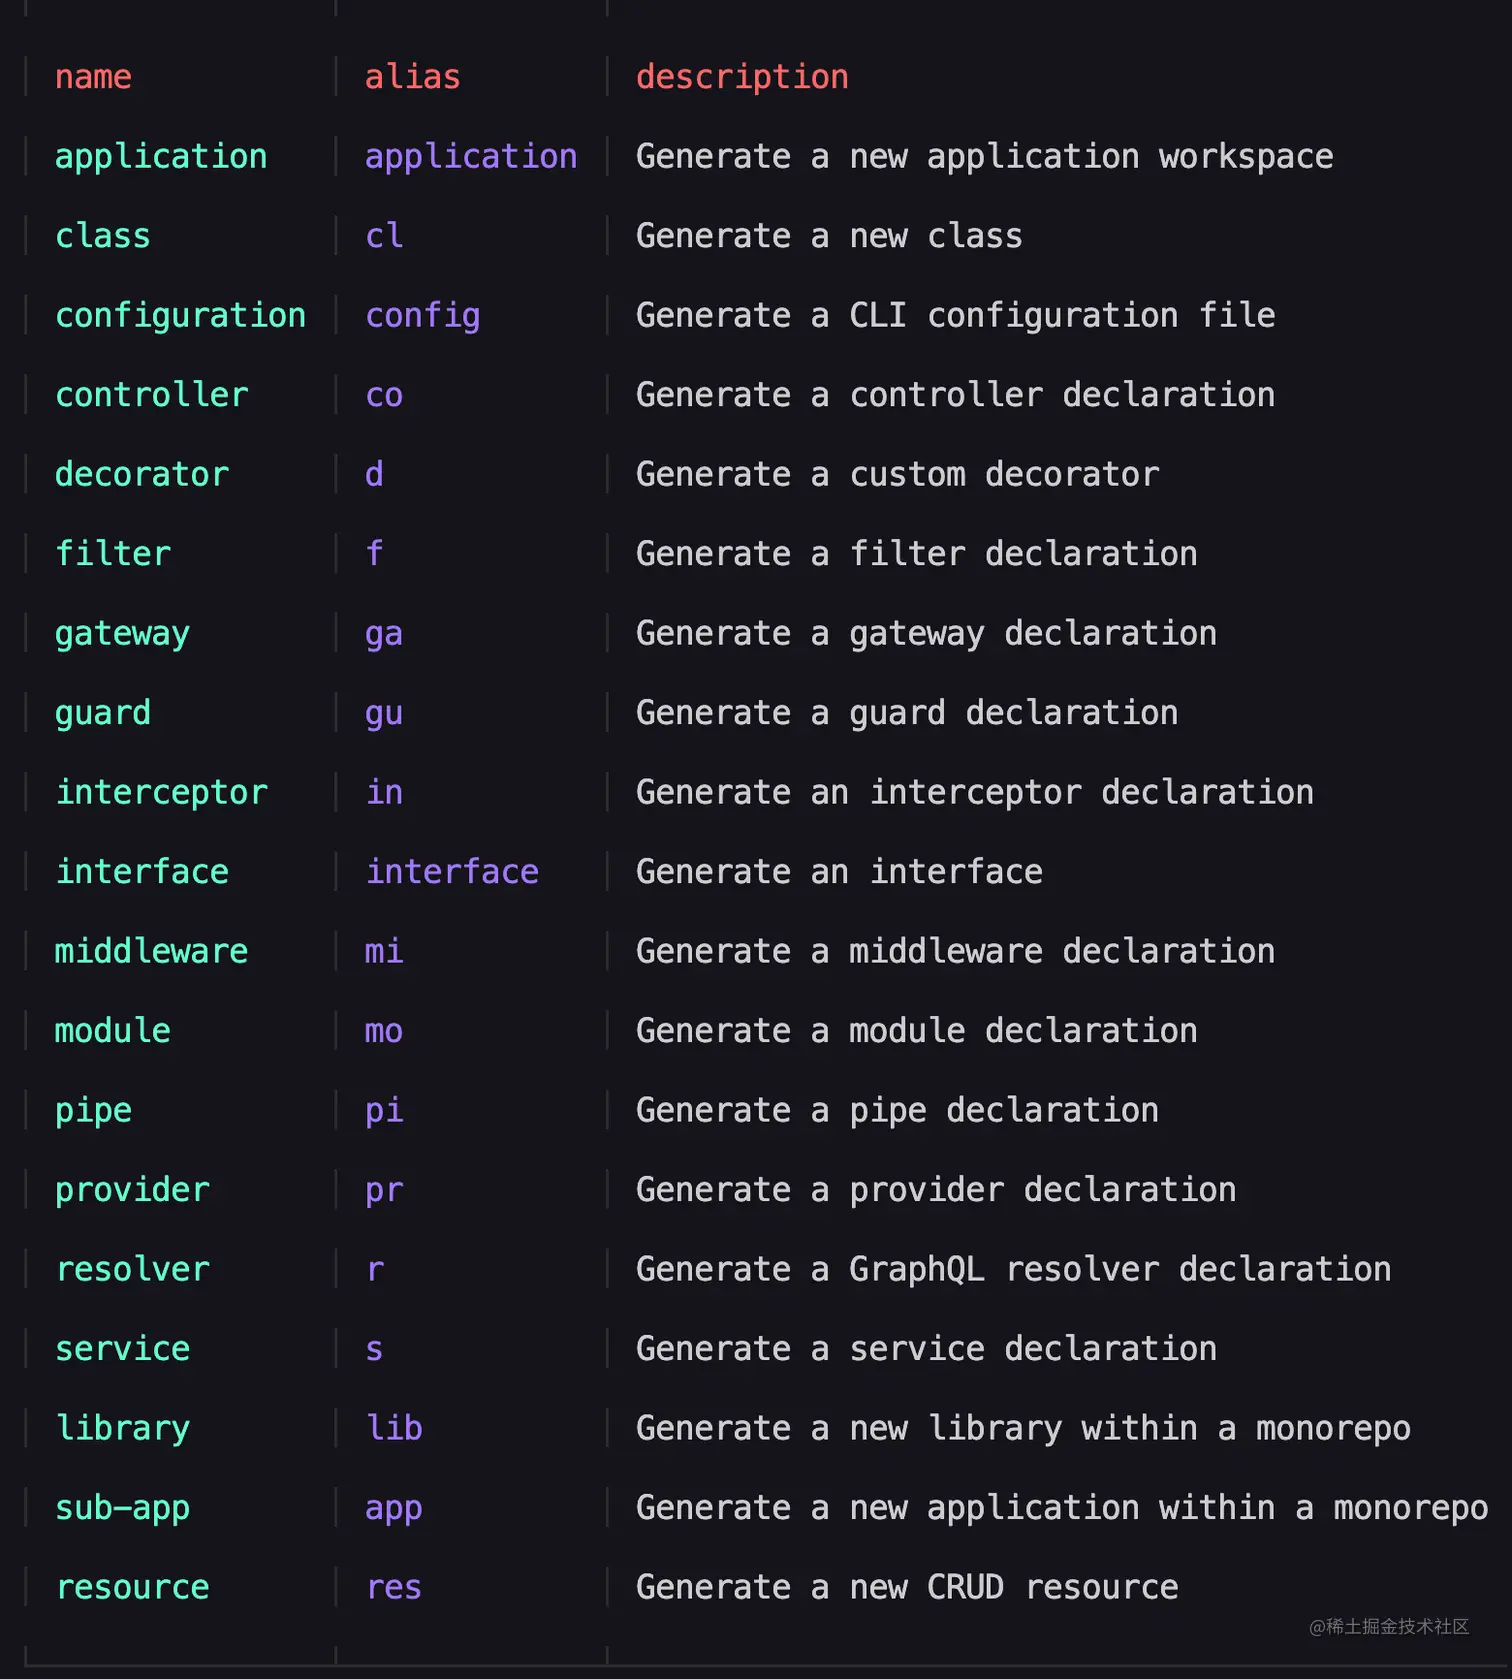Click the 'name' column header

93,77
